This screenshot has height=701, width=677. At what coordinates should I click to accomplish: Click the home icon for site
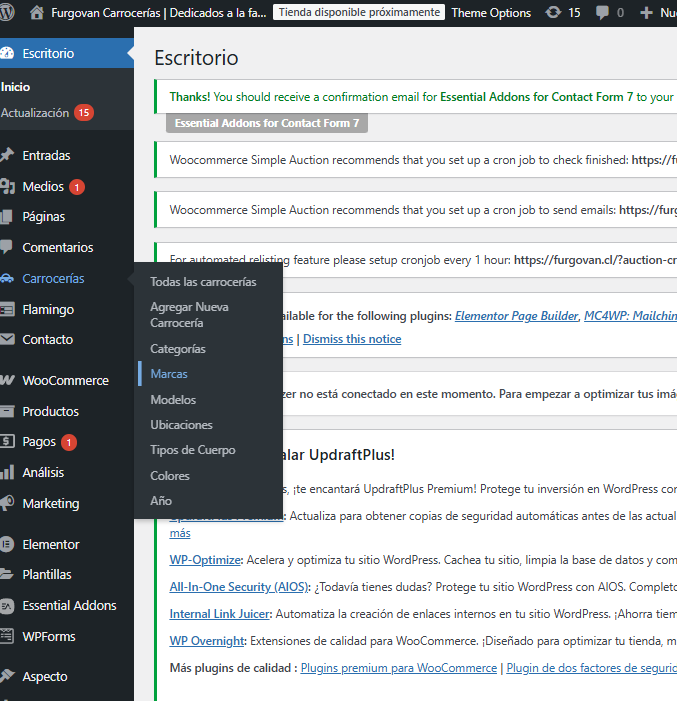coord(37,13)
